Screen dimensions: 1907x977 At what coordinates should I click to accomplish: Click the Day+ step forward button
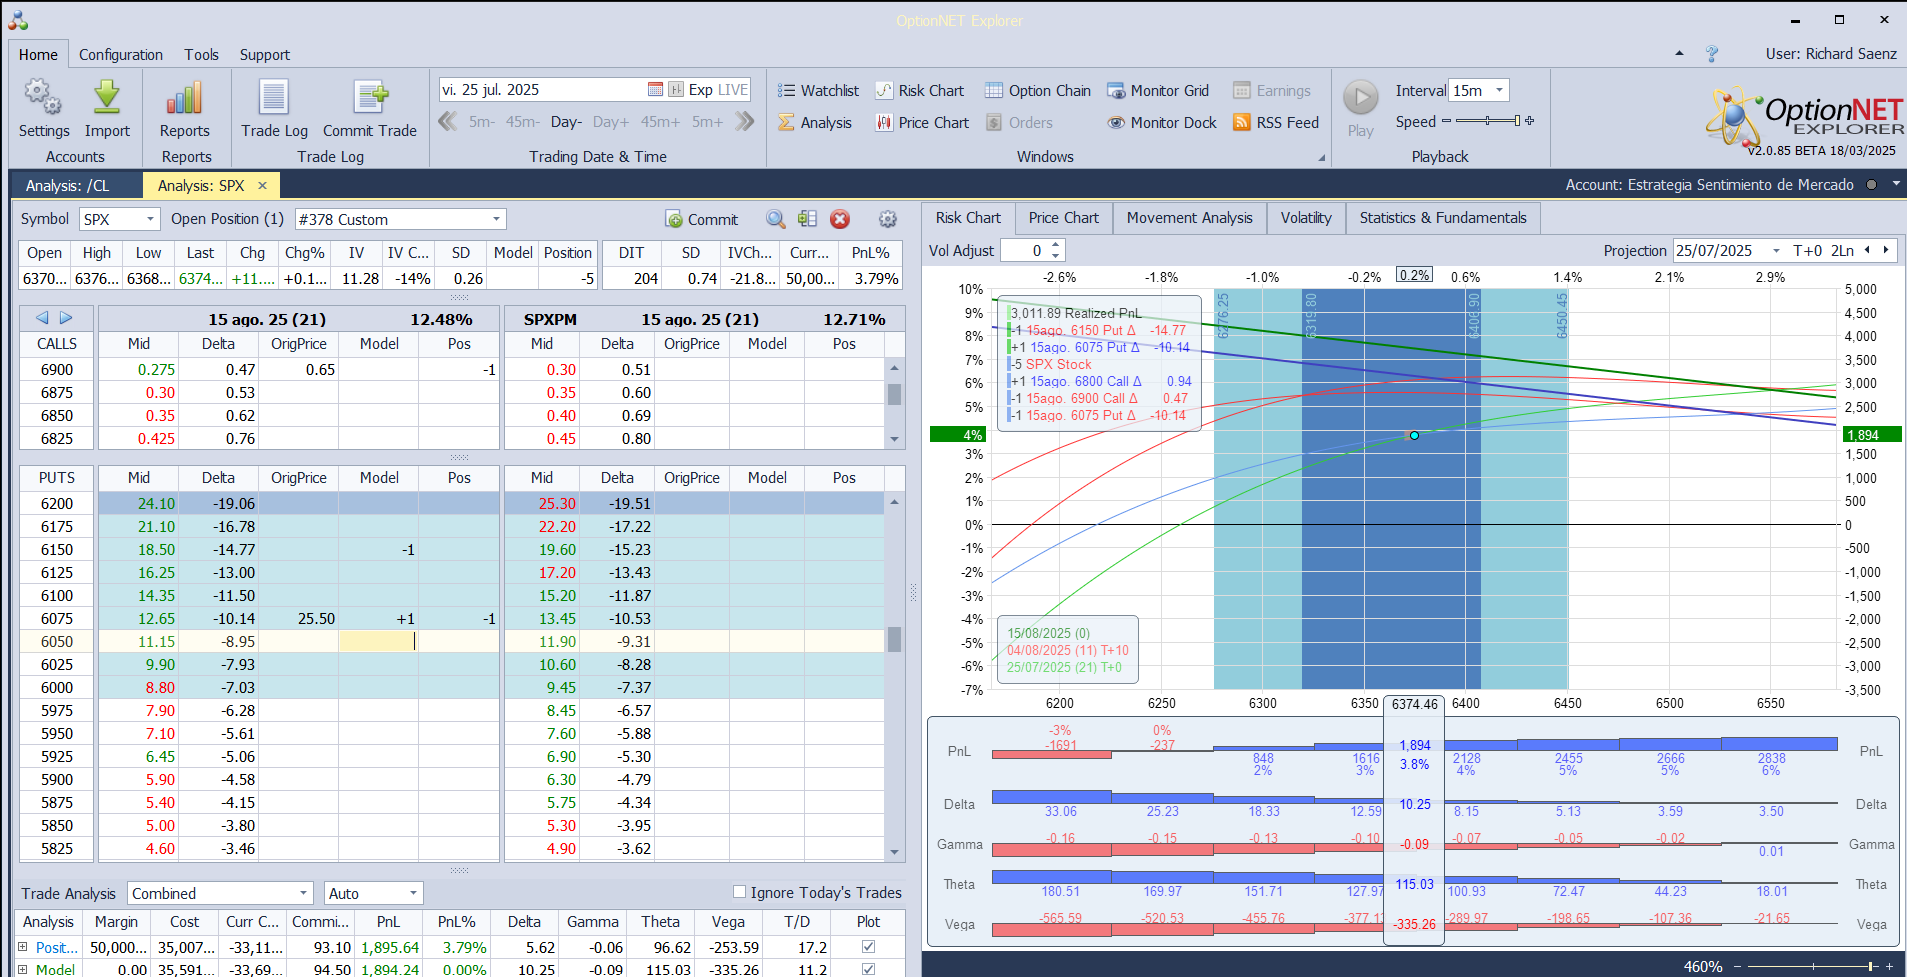611,122
